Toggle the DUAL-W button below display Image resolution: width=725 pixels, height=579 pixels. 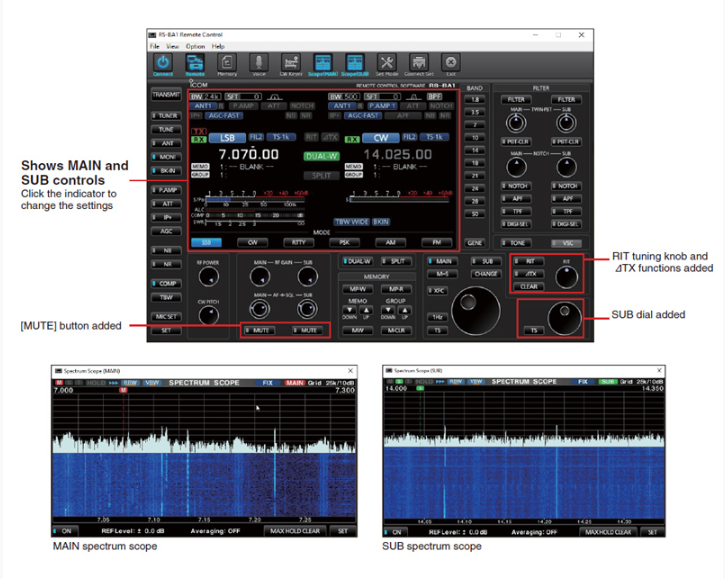click(x=357, y=261)
